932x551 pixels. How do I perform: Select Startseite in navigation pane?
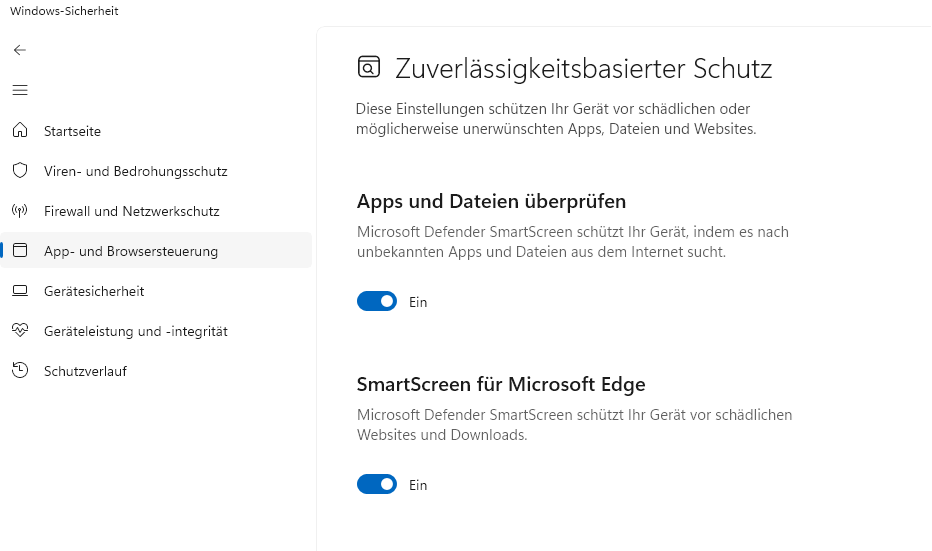click(x=72, y=131)
